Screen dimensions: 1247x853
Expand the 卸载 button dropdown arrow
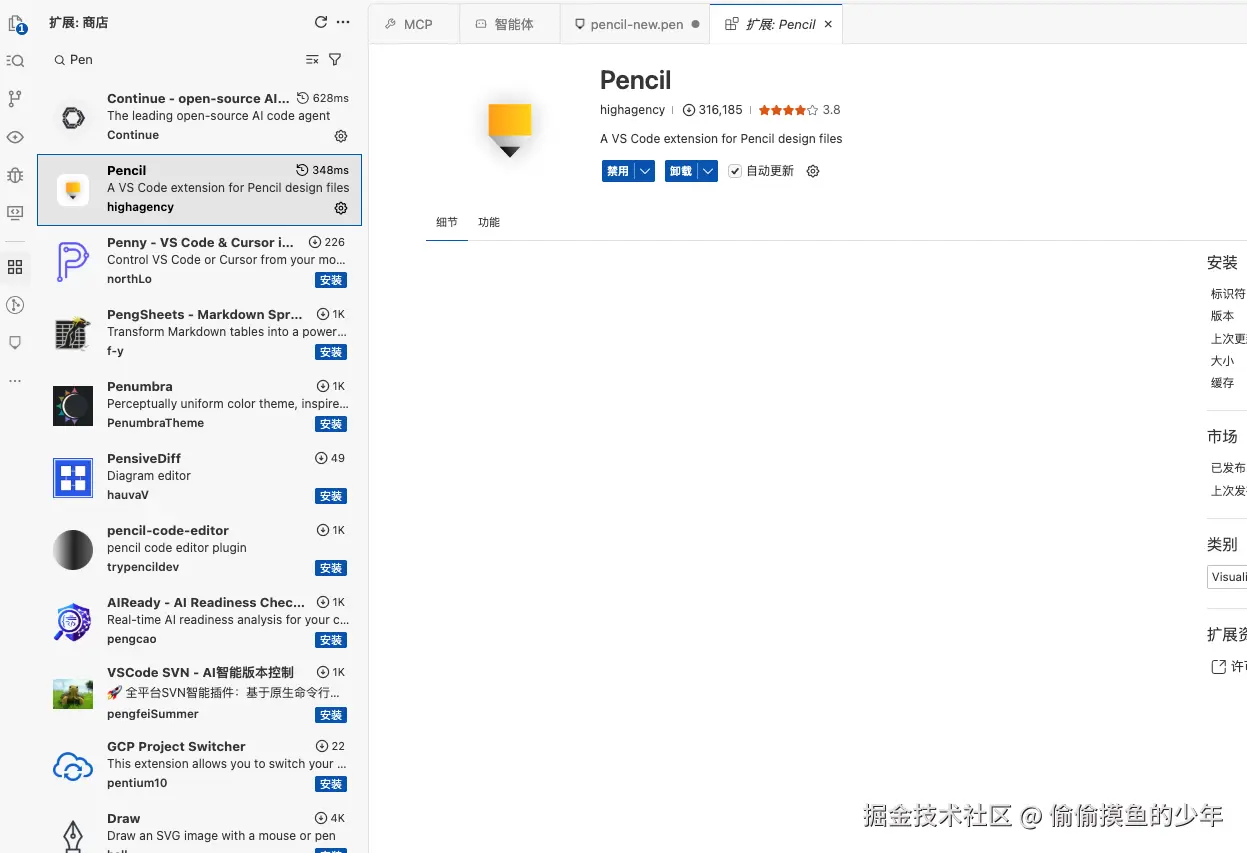(x=708, y=171)
